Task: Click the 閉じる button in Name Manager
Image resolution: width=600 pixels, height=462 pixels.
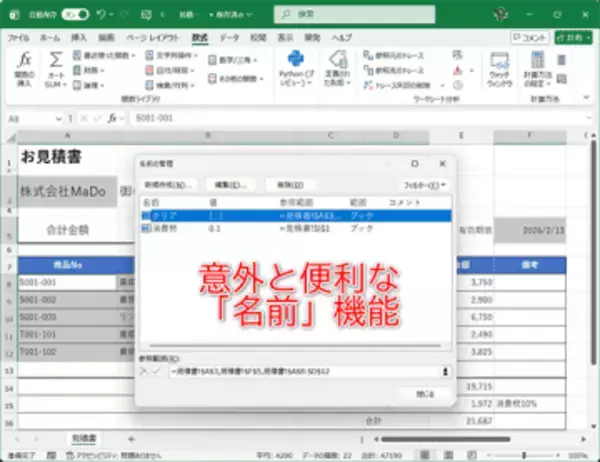Action: coord(425,394)
